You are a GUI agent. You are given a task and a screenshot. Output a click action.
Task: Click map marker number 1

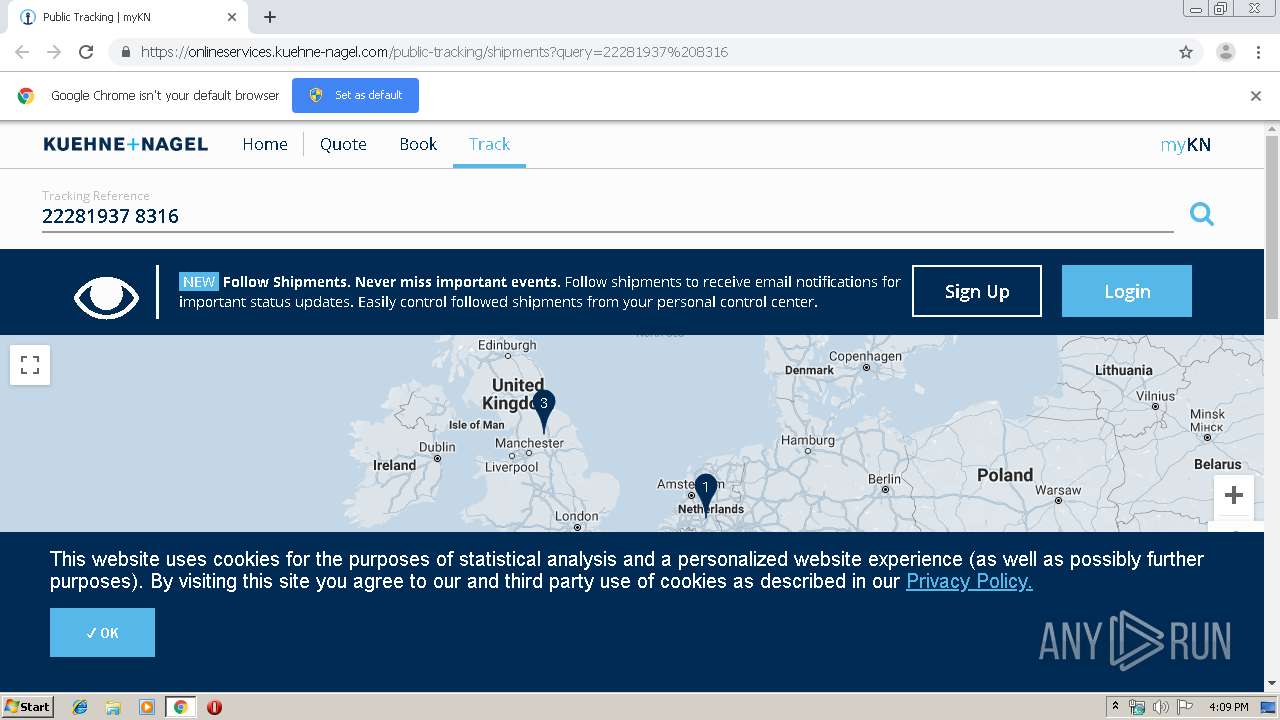pyautogui.click(x=706, y=494)
